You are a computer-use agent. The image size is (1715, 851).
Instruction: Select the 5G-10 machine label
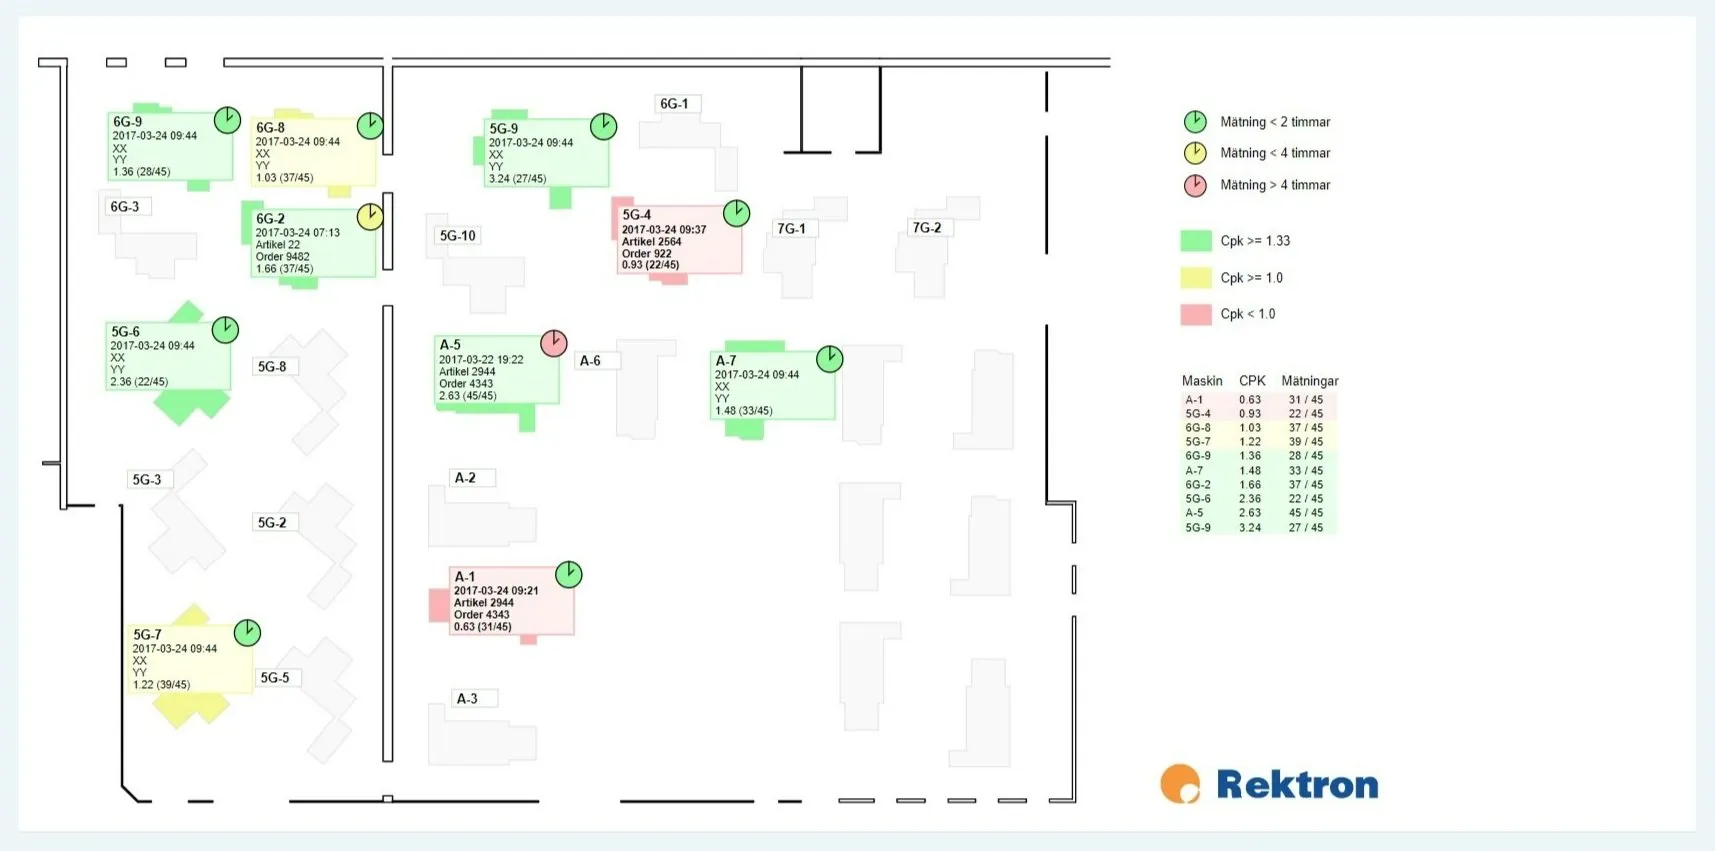(459, 236)
